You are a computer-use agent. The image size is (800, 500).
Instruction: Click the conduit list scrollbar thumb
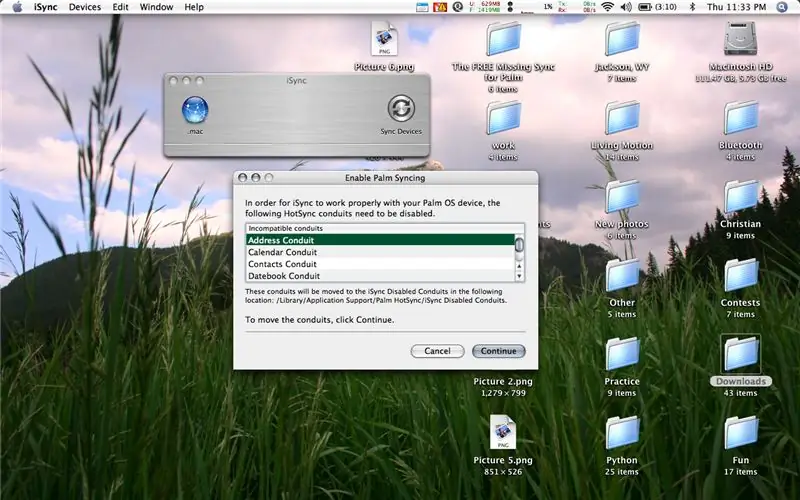click(519, 245)
